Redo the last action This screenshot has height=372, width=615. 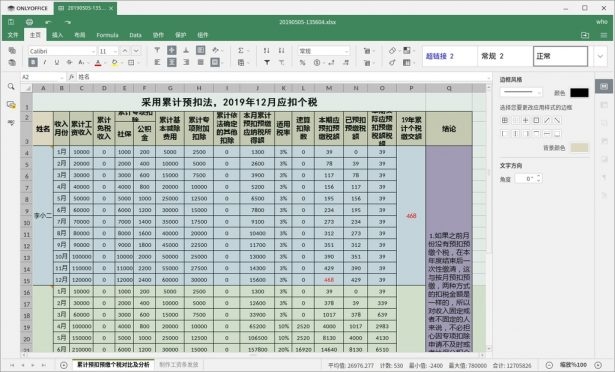(67, 22)
